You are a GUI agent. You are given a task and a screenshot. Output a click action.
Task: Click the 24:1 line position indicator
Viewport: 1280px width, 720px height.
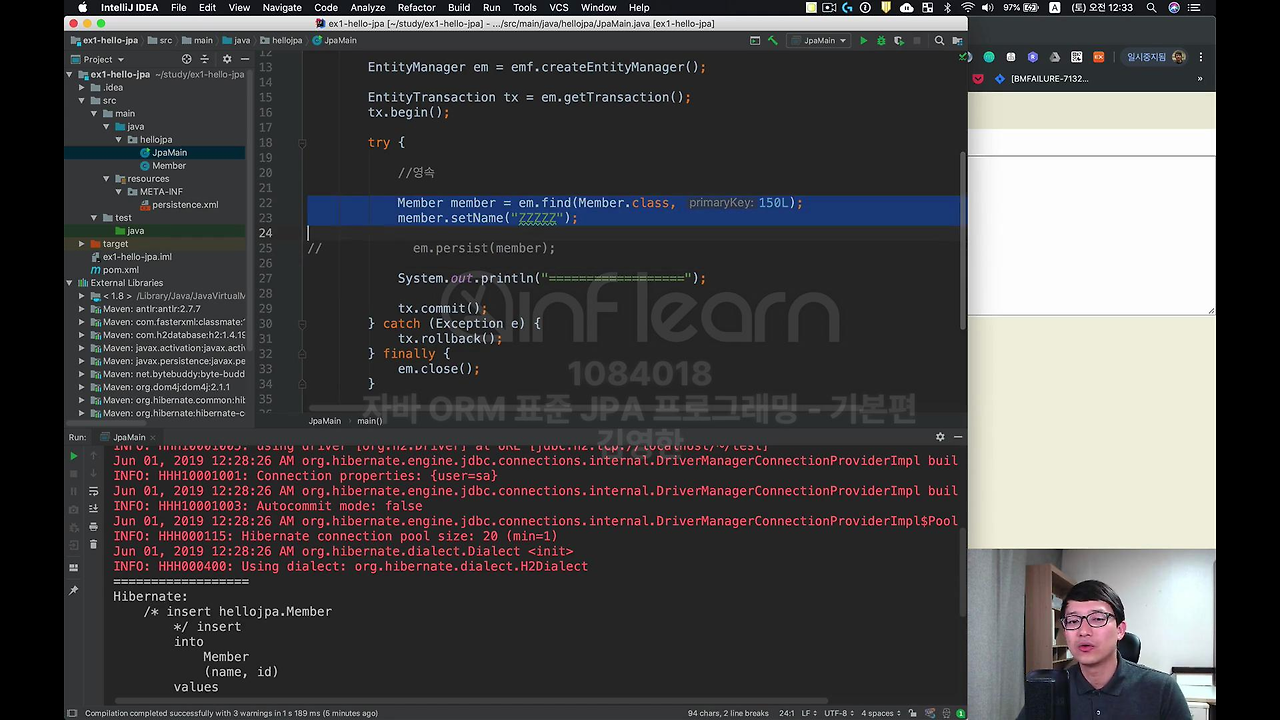tap(787, 713)
